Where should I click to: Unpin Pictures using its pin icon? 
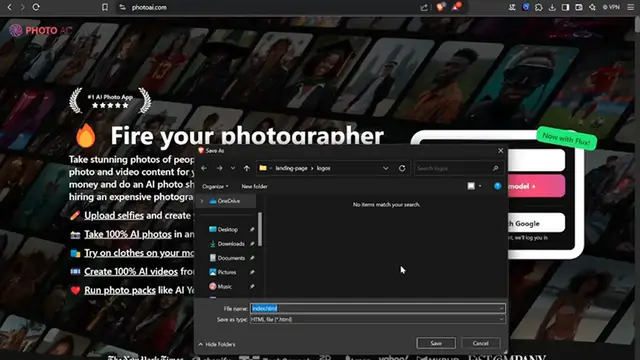click(252, 272)
